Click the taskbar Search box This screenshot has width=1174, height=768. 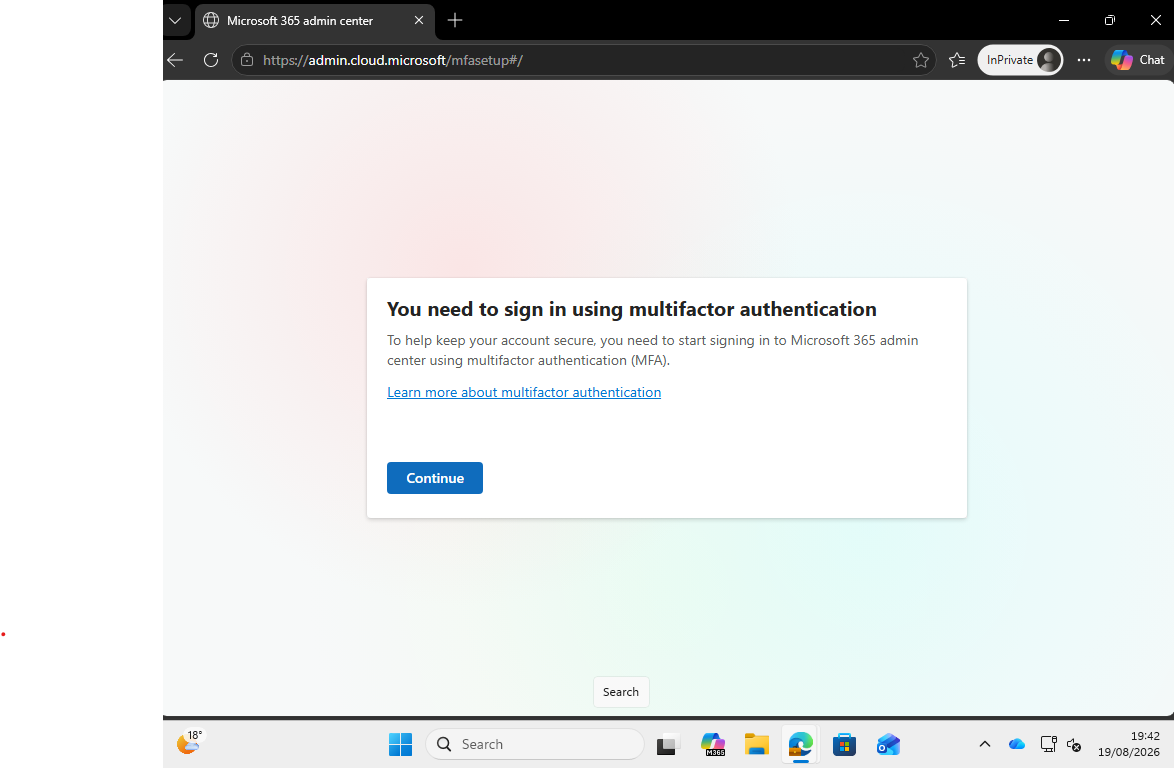coord(535,744)
